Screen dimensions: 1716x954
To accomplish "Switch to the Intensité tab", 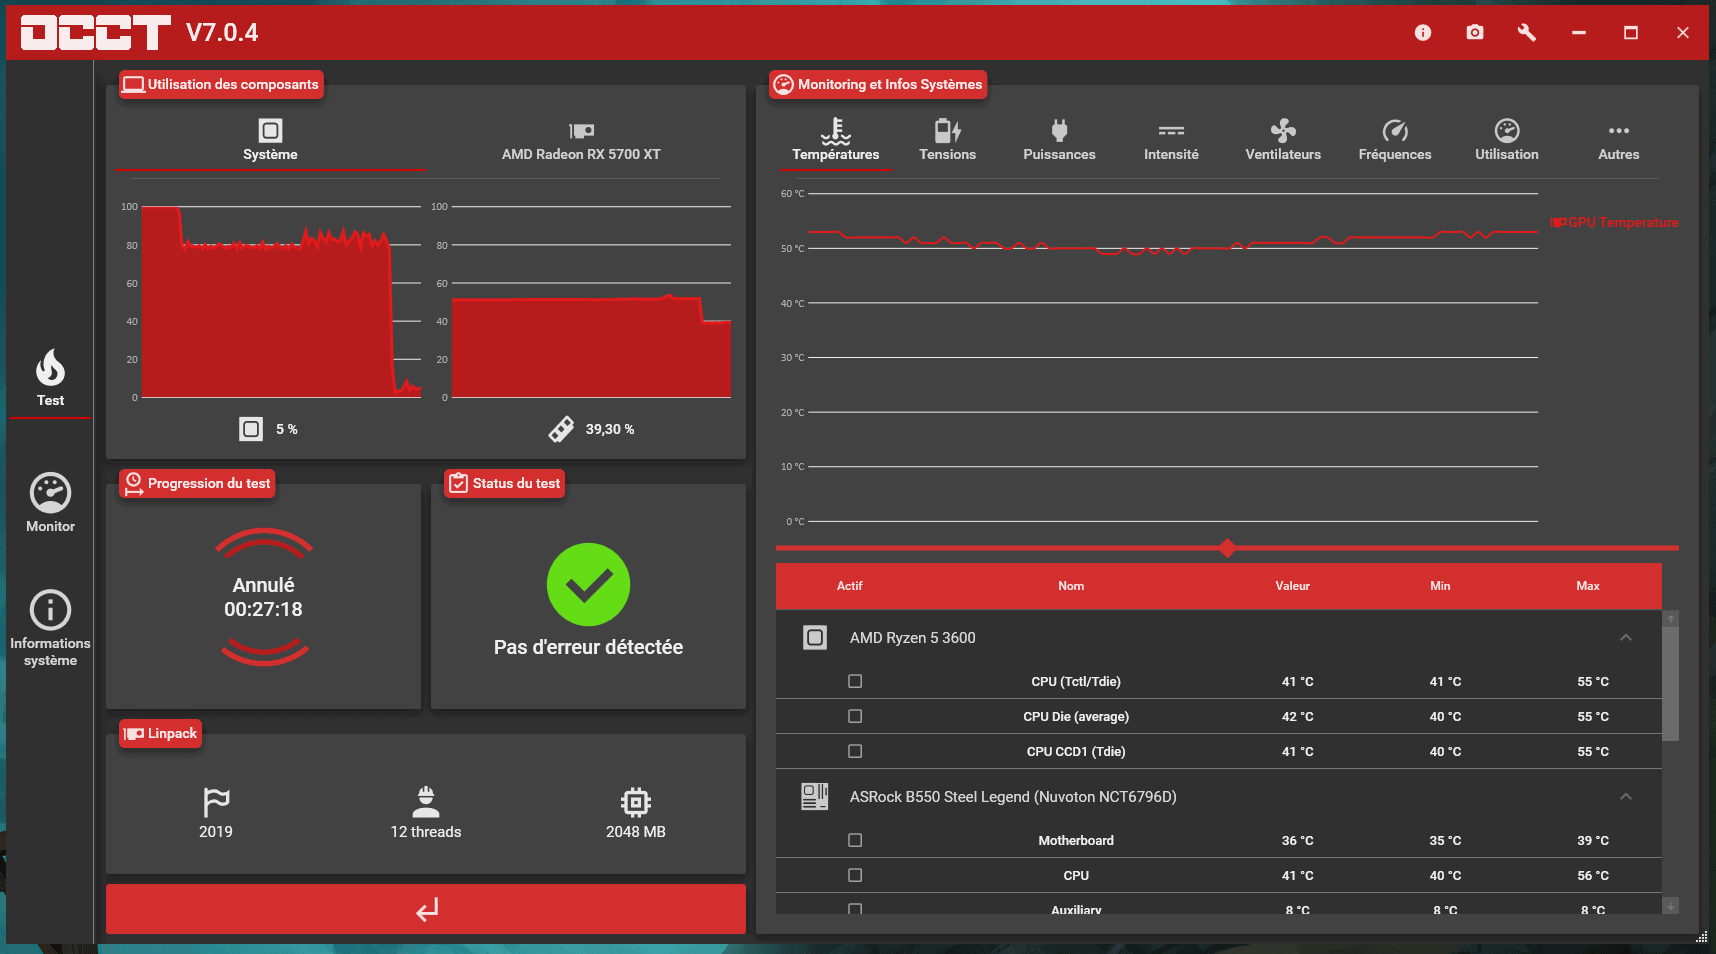I will 1171,142.
